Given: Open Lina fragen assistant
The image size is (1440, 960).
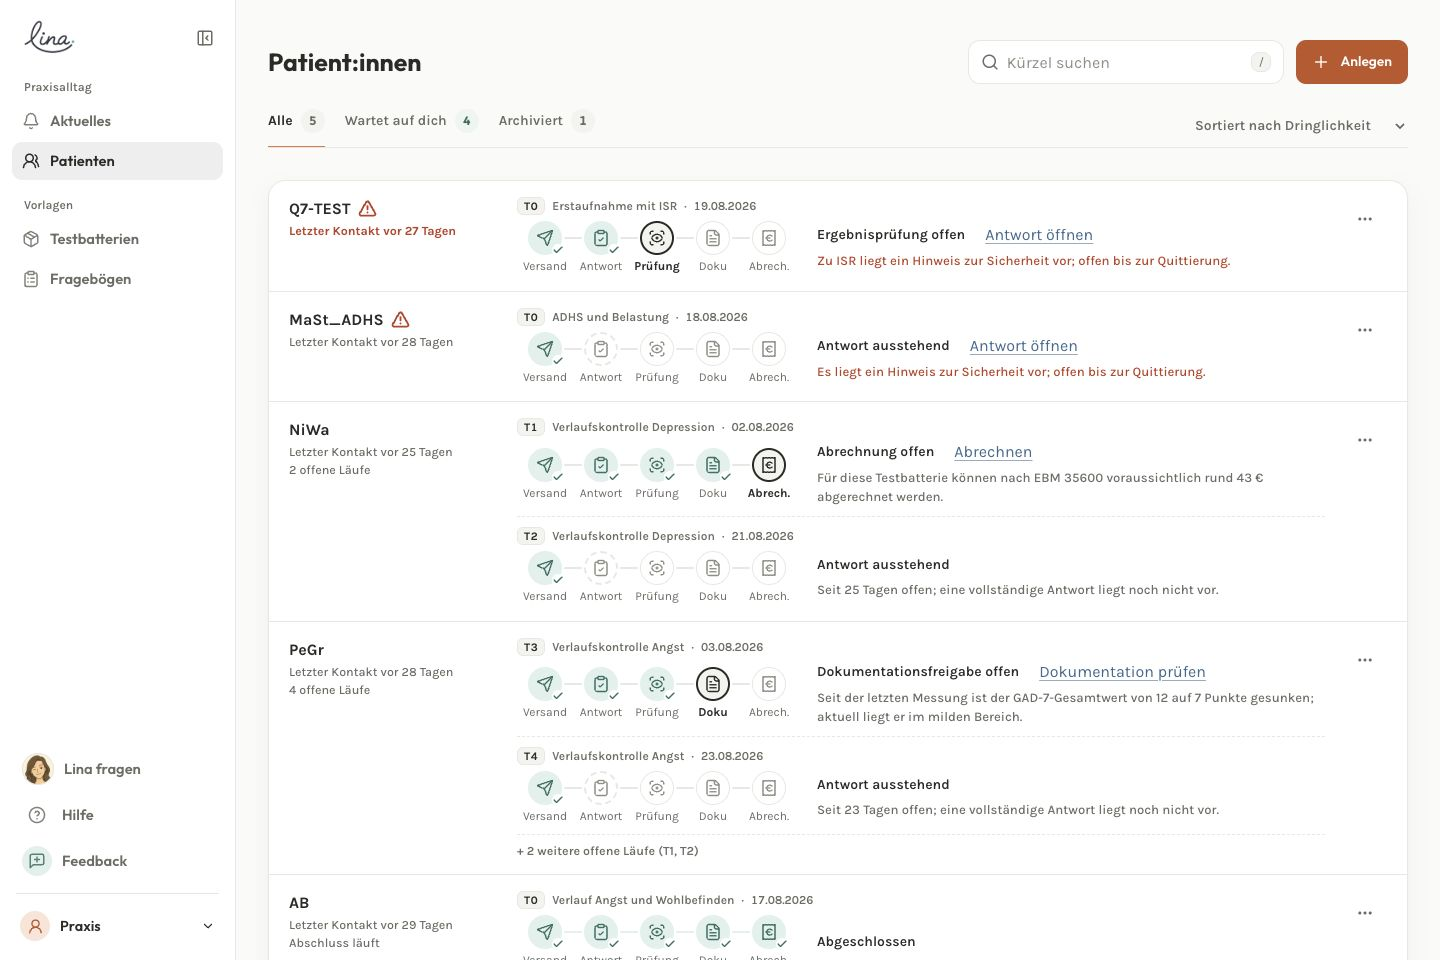Looking at the screenshot, I should [117, 769].
